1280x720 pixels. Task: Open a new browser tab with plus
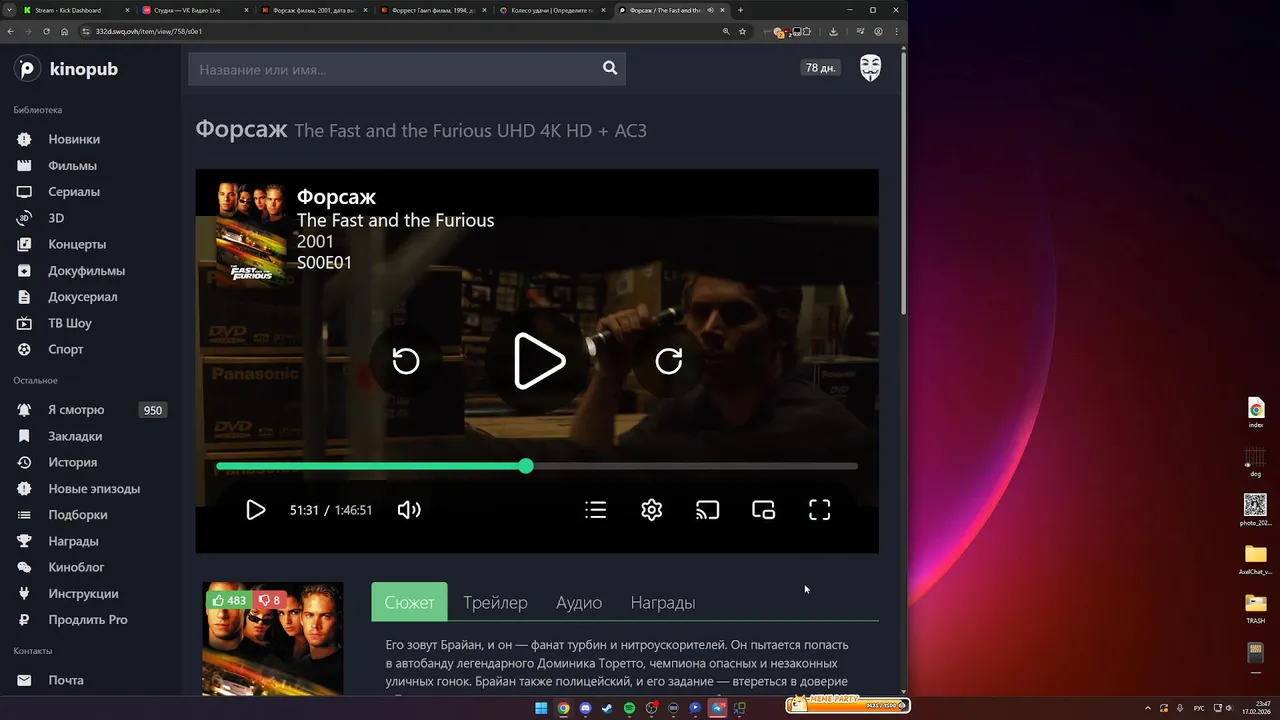tap(740, 10)
